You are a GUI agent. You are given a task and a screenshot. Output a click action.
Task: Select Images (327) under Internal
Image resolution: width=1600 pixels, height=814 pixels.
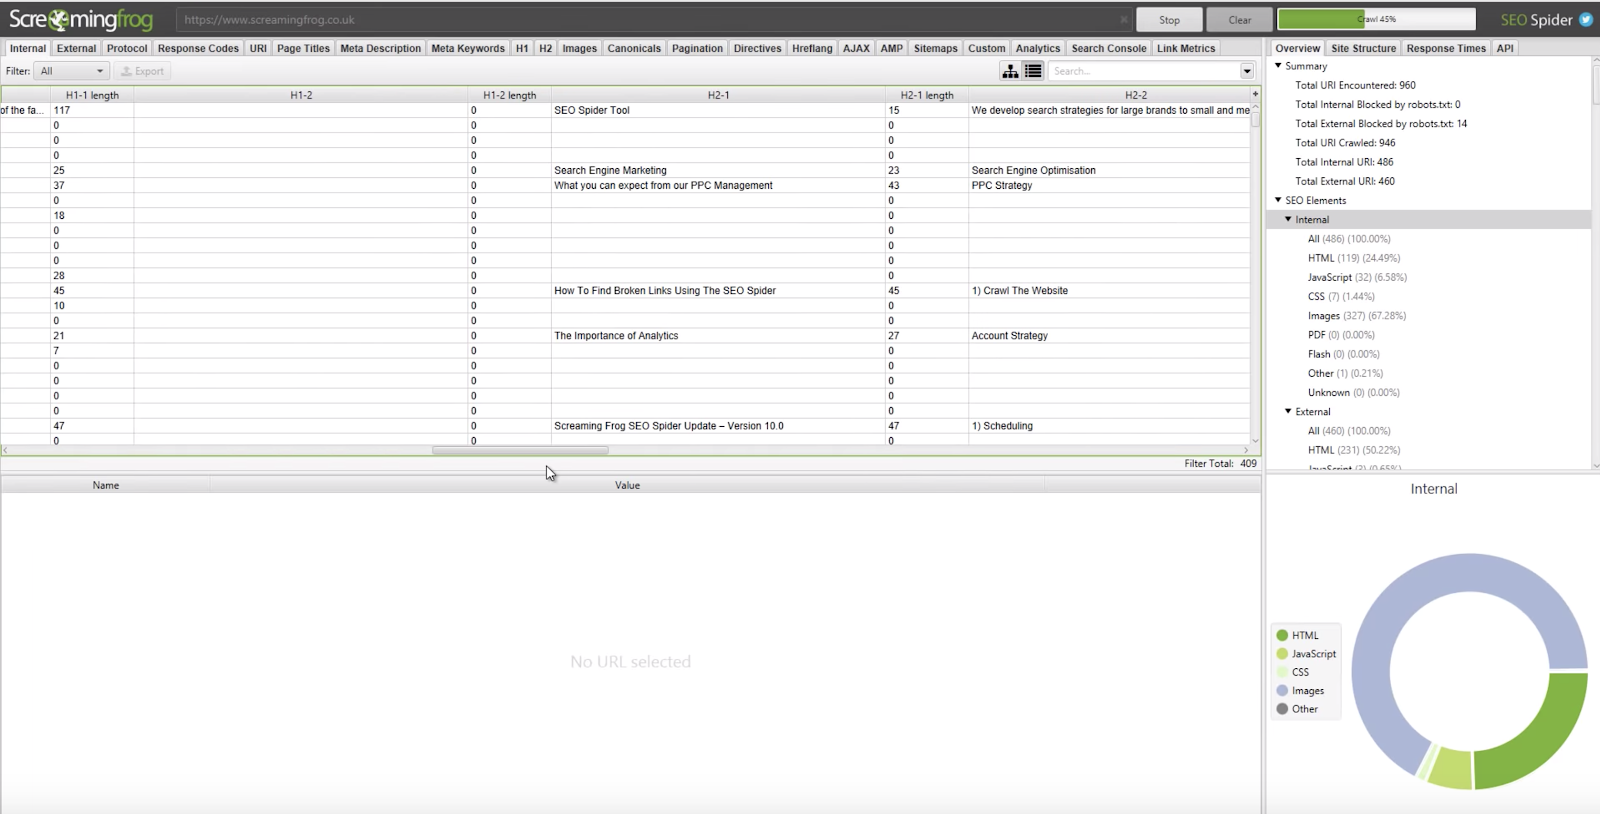[1356, 316]
